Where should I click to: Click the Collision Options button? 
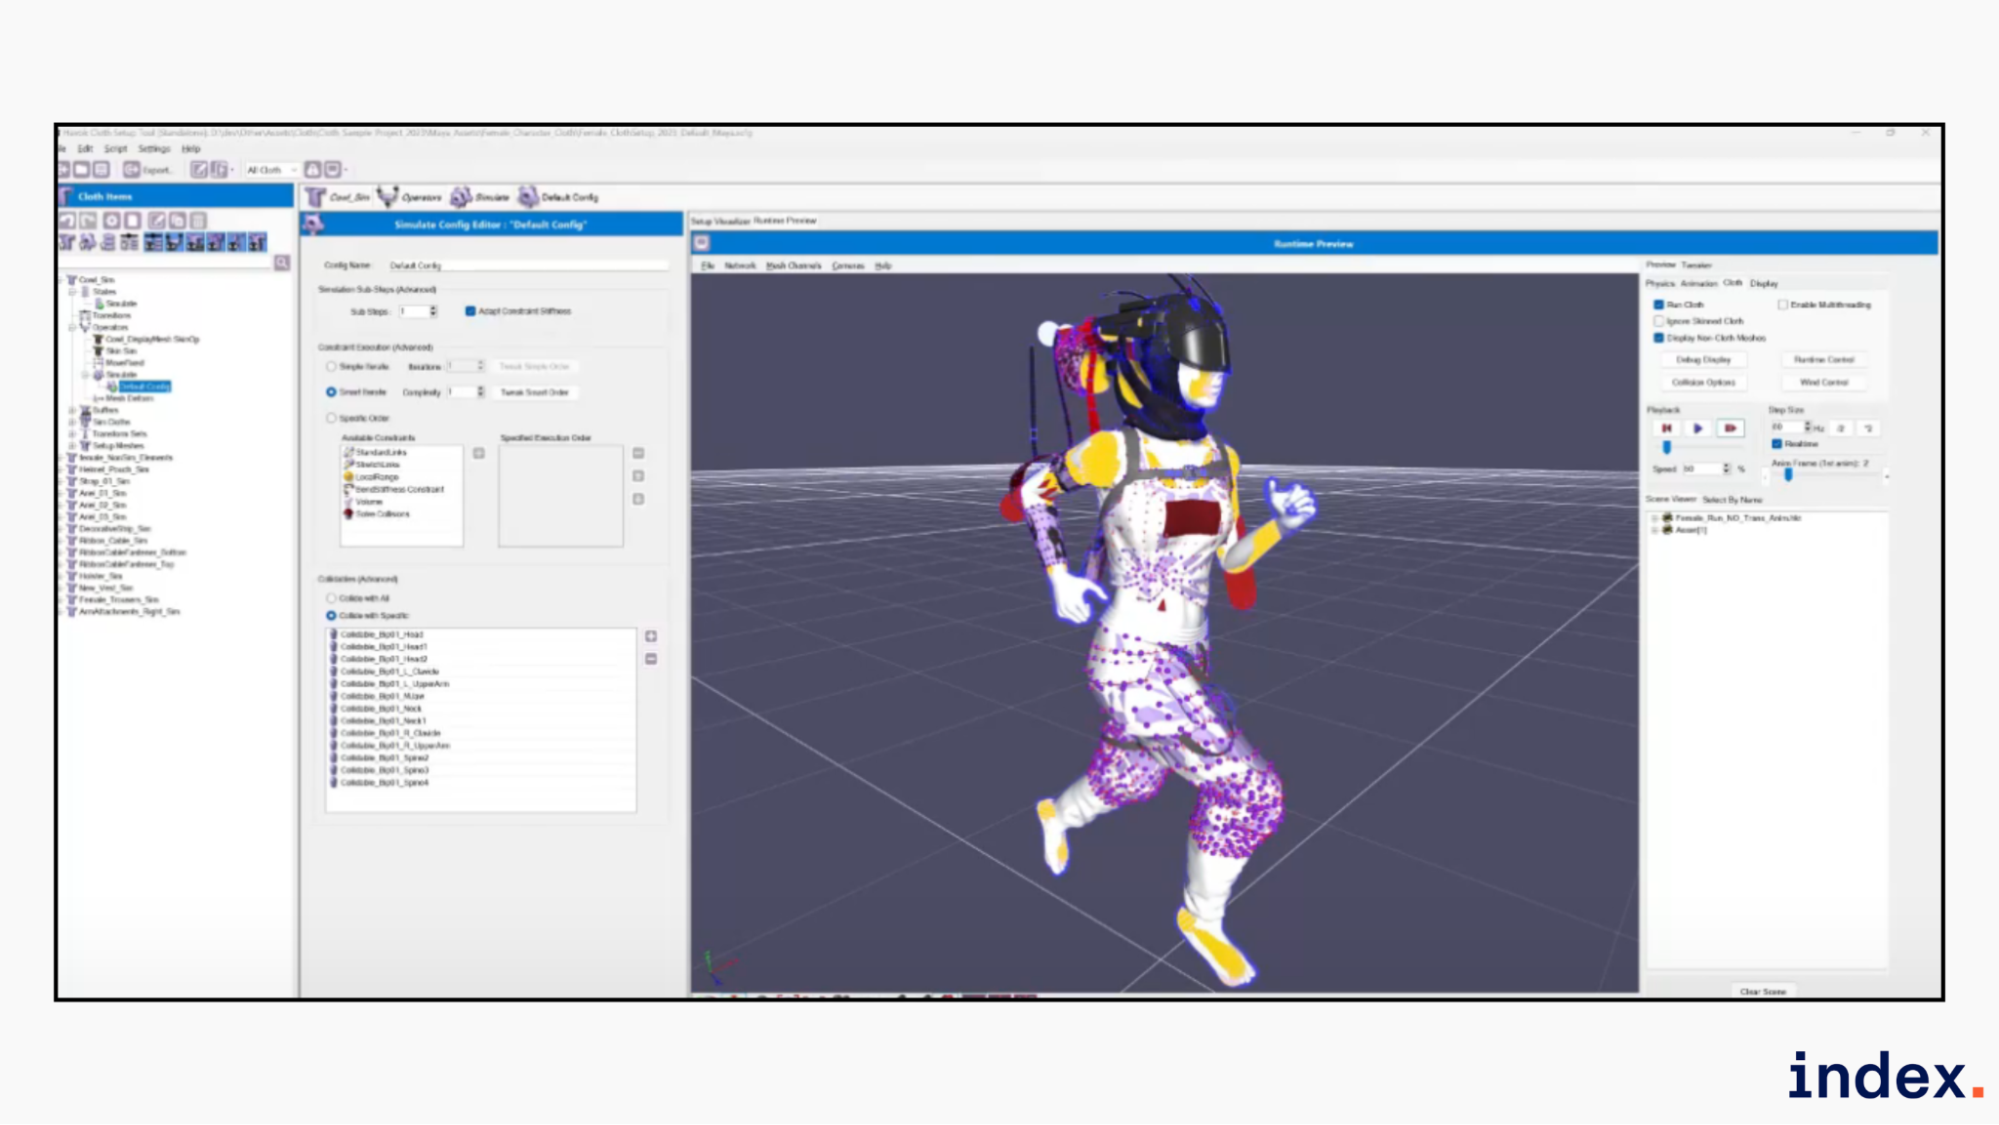(x=1703, y=382)
